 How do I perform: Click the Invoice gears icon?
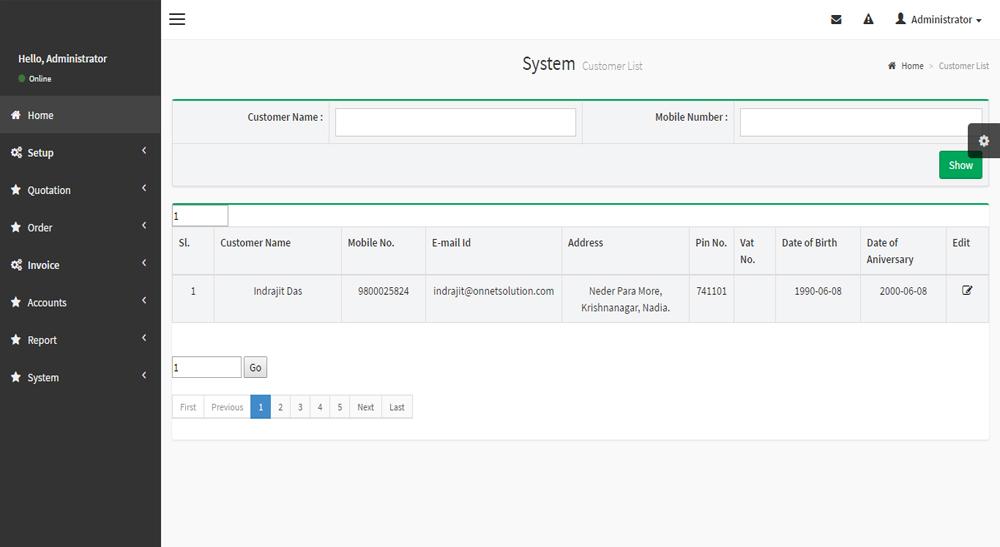16,265
